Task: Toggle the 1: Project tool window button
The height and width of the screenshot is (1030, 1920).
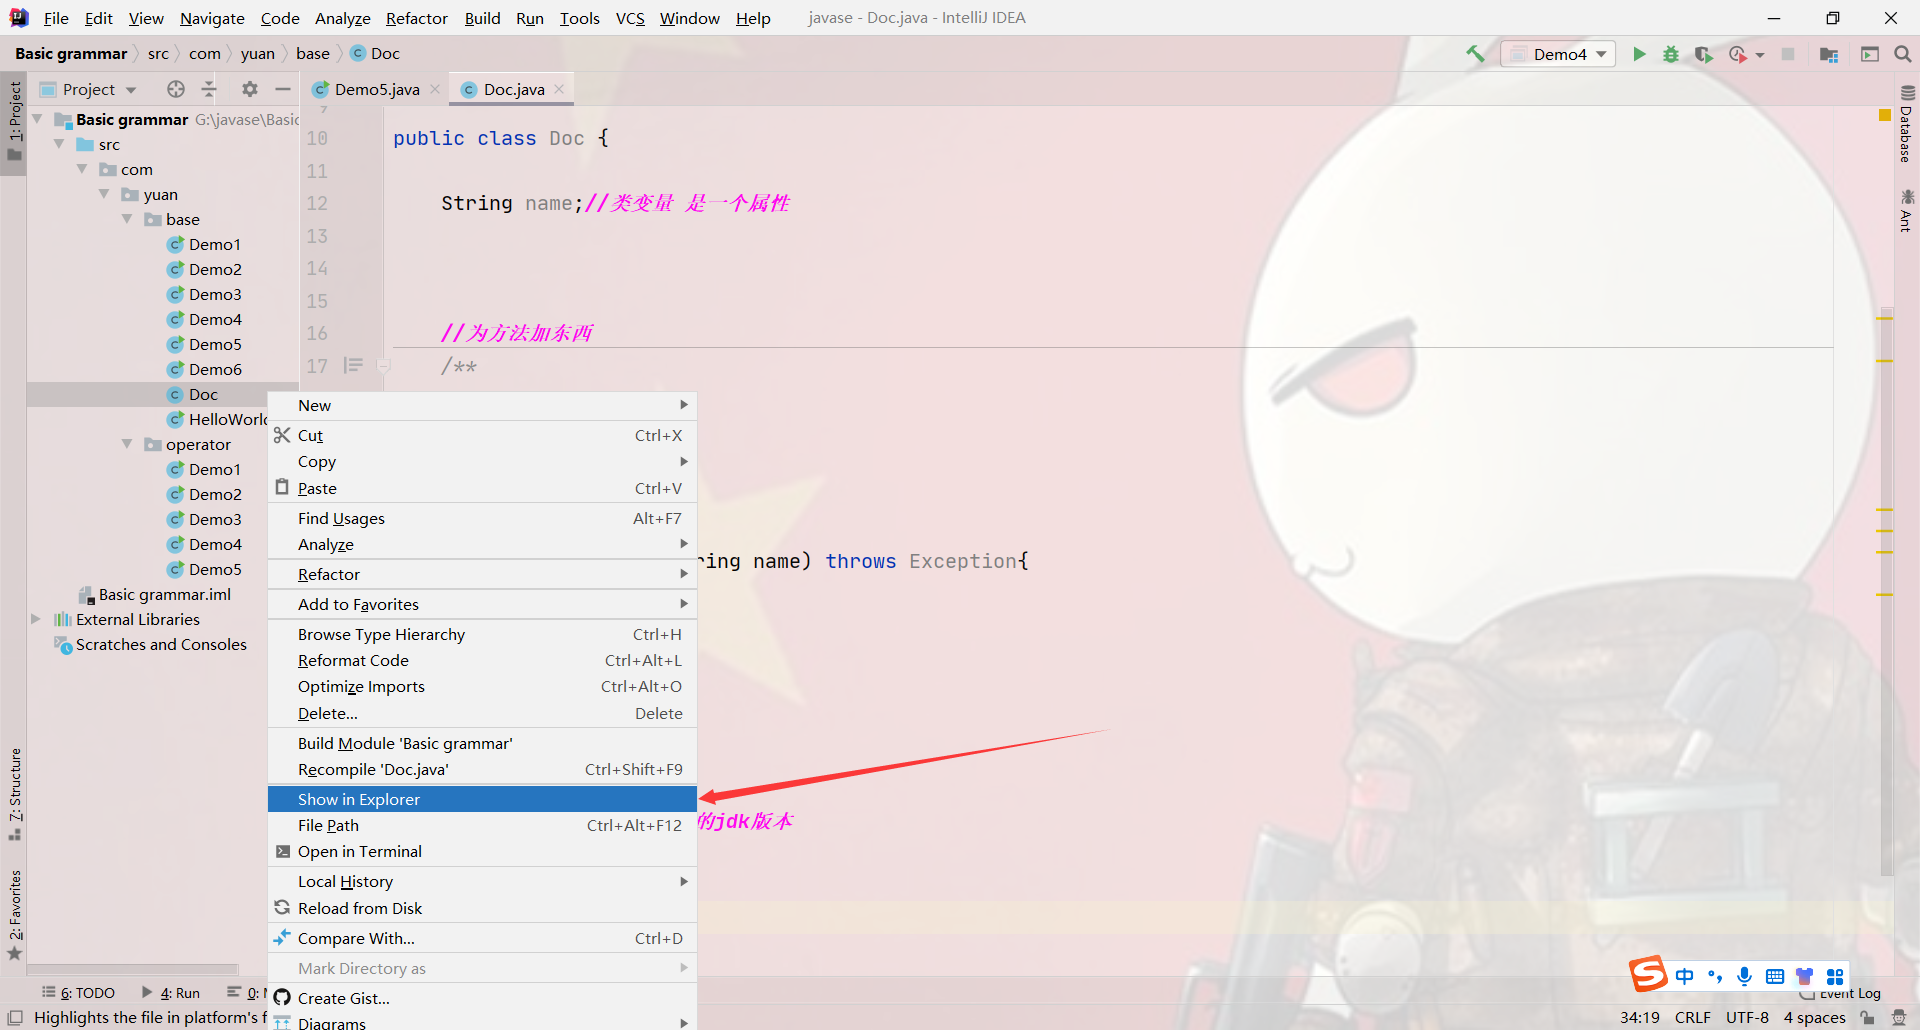Action: coord(14,122)
